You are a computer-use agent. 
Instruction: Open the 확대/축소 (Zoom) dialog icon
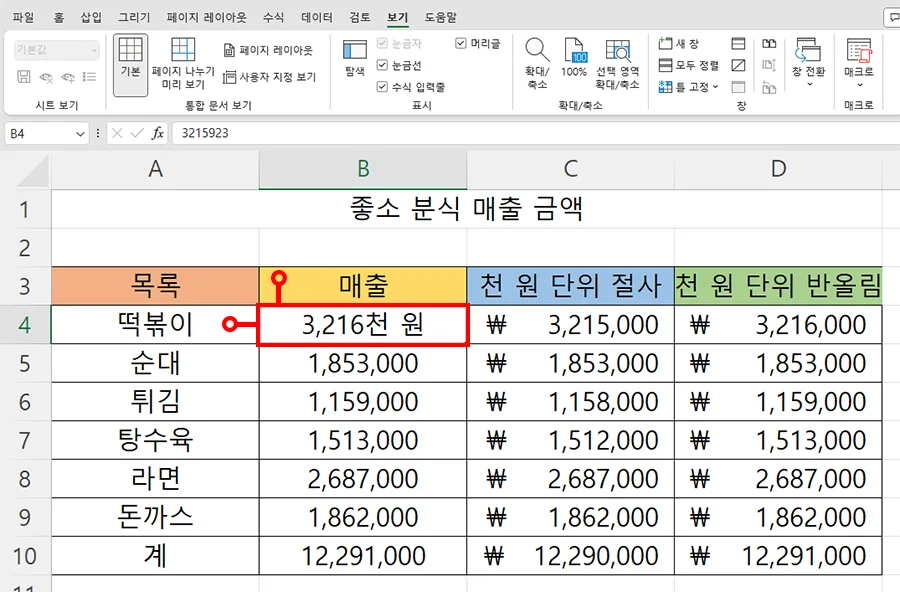(537, 60)
